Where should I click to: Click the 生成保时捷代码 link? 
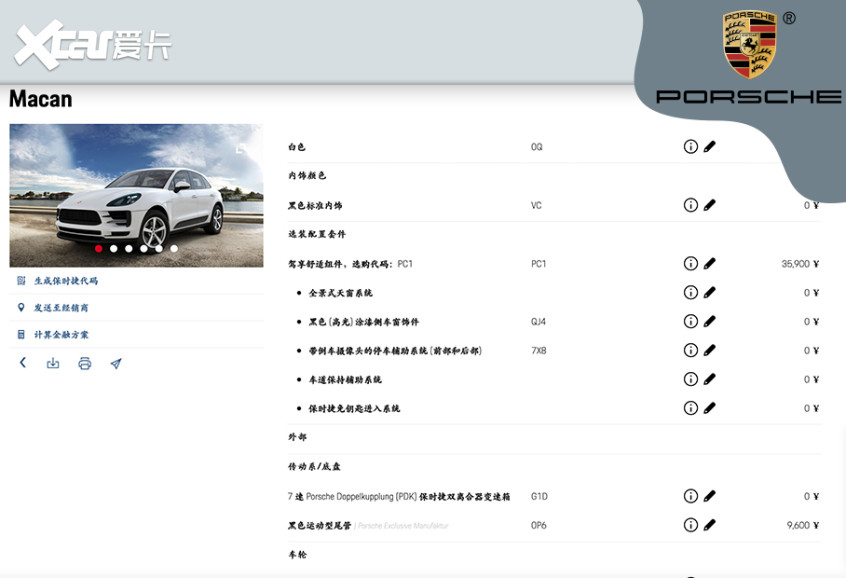(66, 281)
